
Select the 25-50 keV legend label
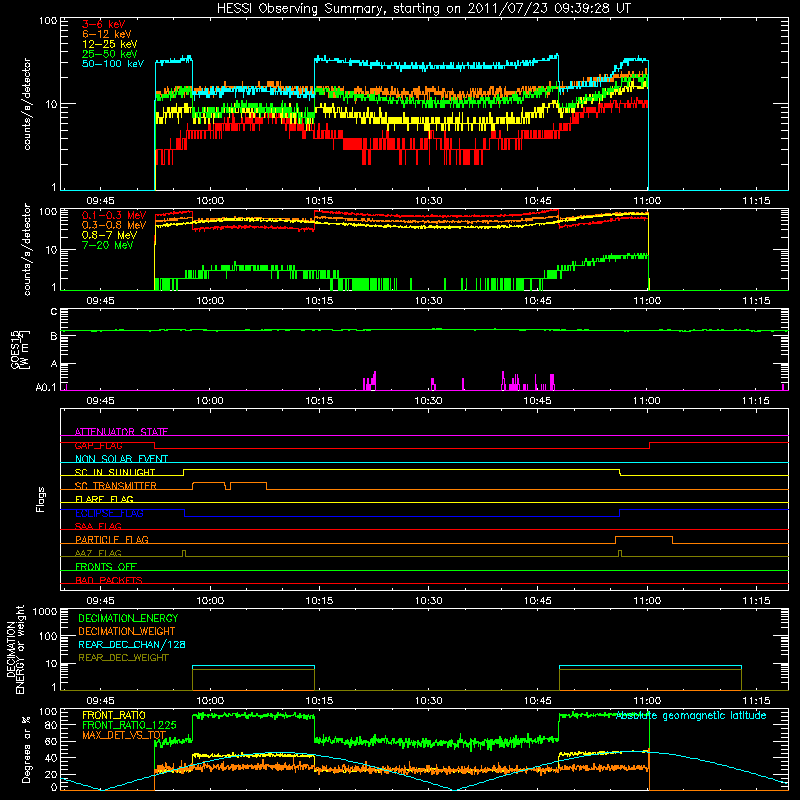point(110,54)
